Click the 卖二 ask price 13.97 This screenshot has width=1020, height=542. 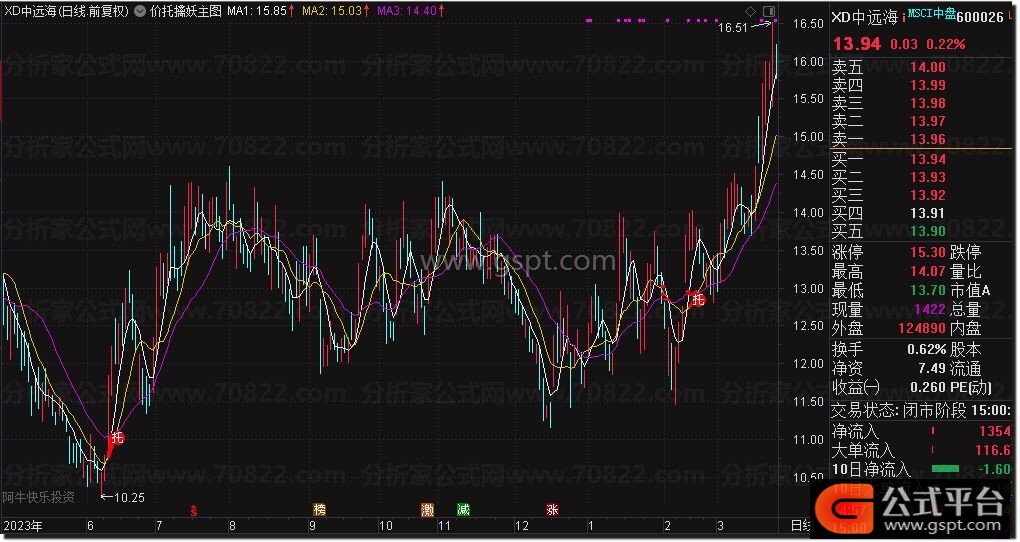928,122
